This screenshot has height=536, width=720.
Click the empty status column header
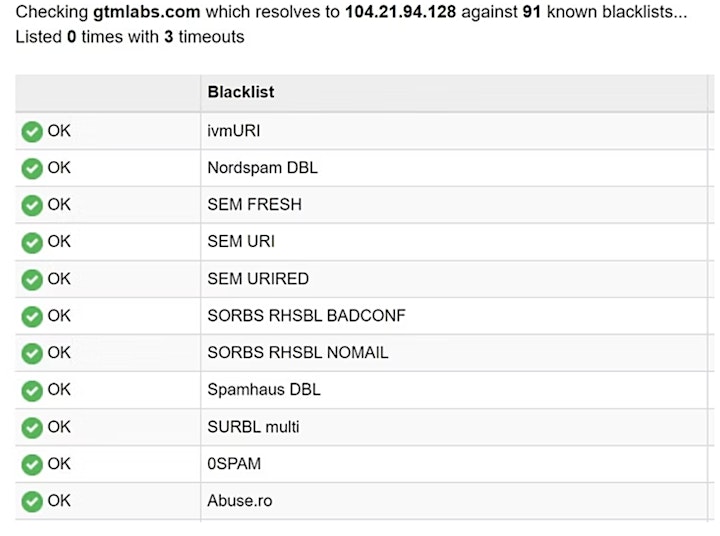[108, 93]
